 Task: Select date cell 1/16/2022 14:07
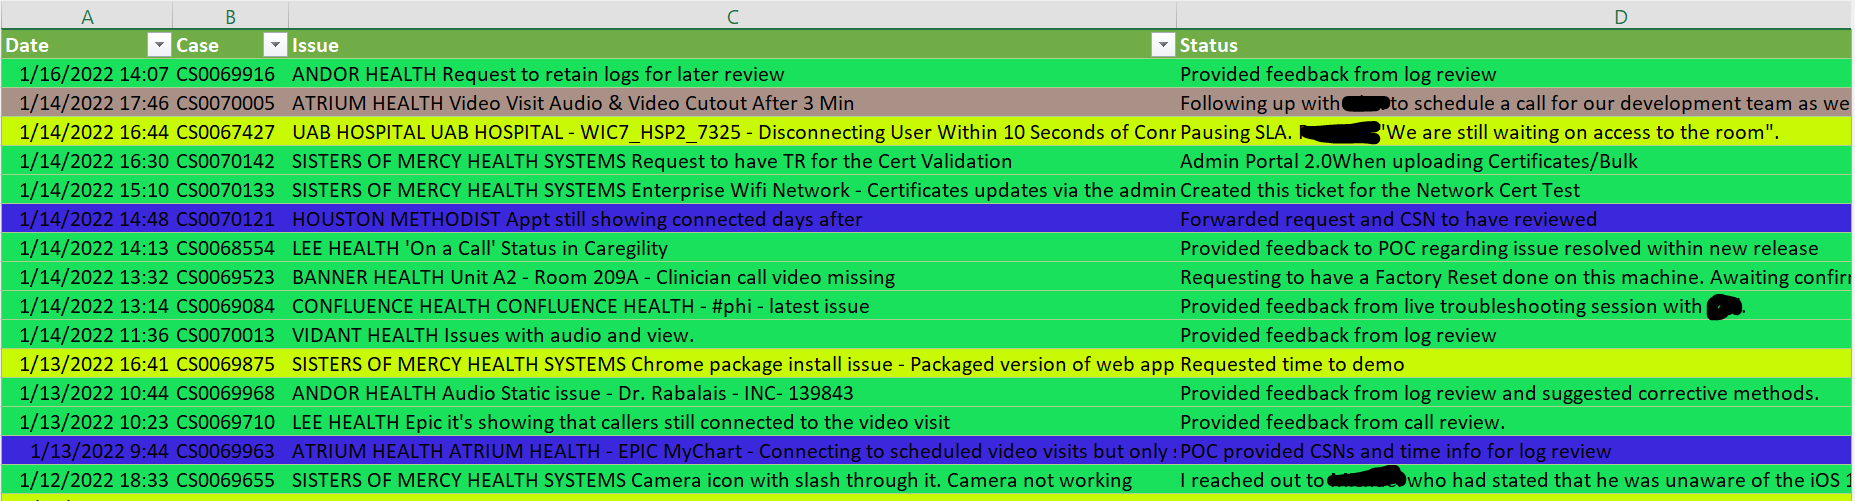(x=87, y=74)
